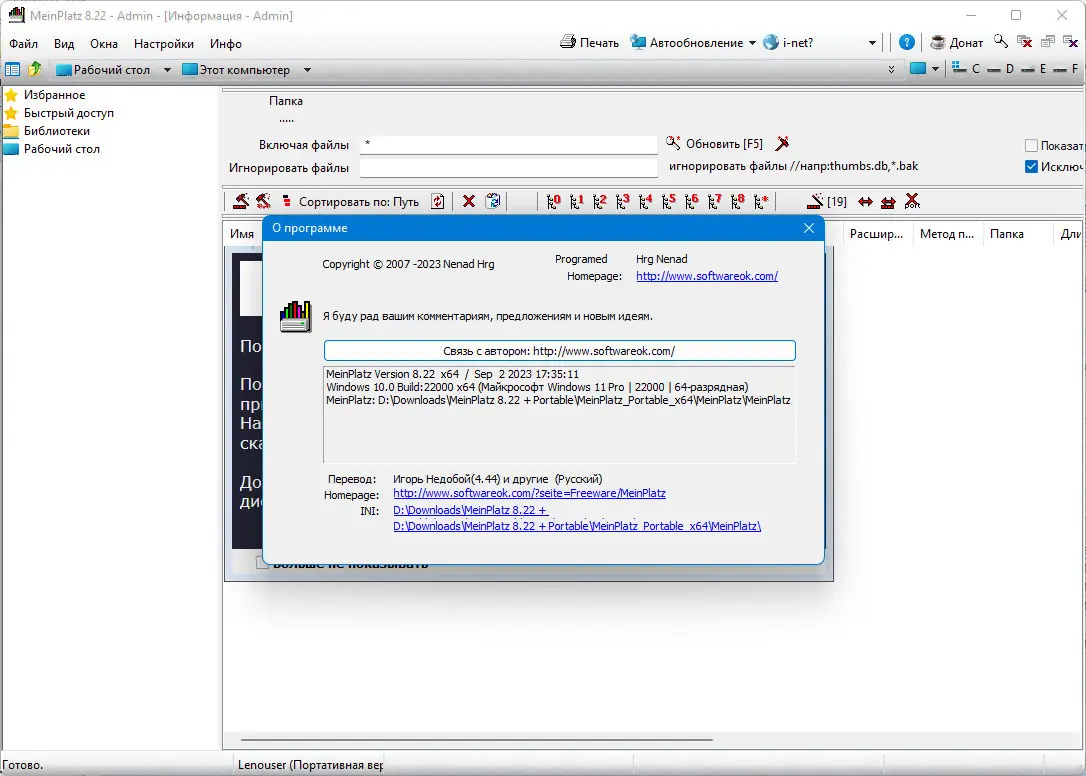This screenshot has height=776, width=1086.
Task: Click the magnifying glass search icon
Action: [1000, 42]
